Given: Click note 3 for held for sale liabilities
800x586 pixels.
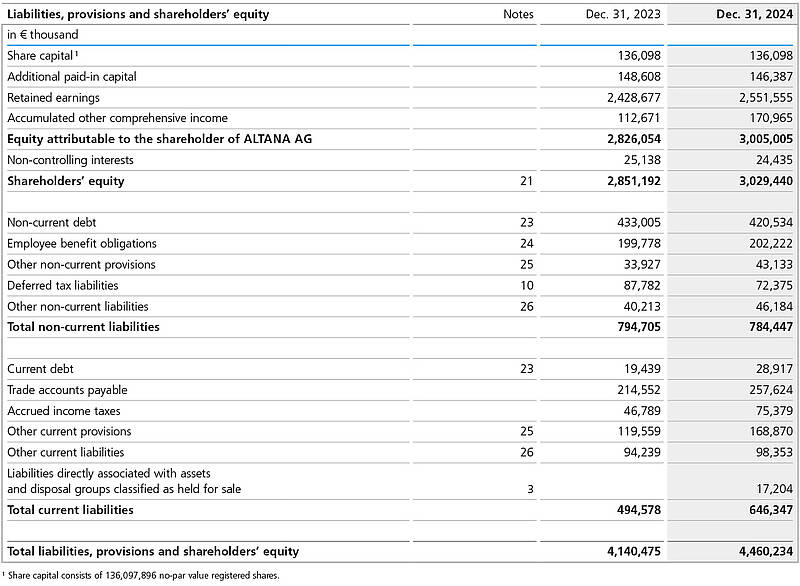Looking at the screenshot, I should tap(529, 489).
